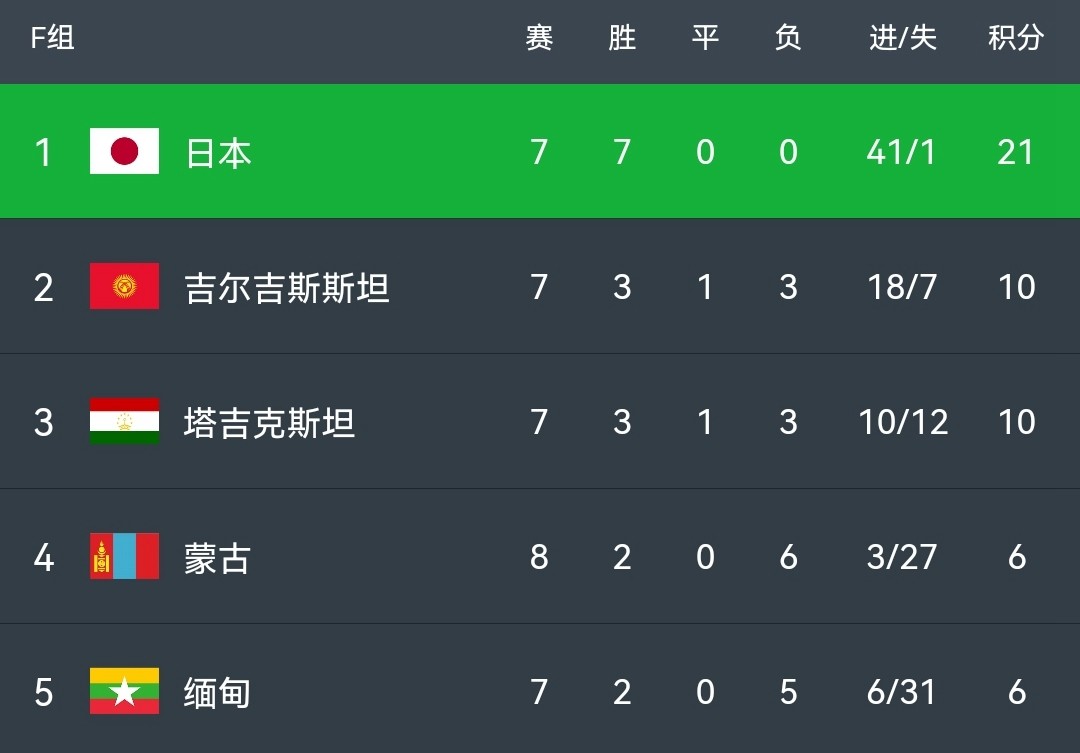Click the 进/失 column header
Image resolution: width=1080 pixels, height=753 pixels.
902,37
